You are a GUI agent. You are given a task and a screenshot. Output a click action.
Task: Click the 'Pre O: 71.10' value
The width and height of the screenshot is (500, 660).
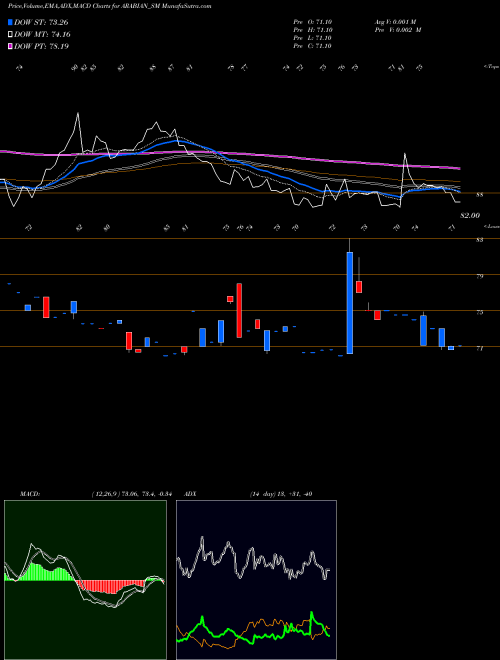(313, 22)
